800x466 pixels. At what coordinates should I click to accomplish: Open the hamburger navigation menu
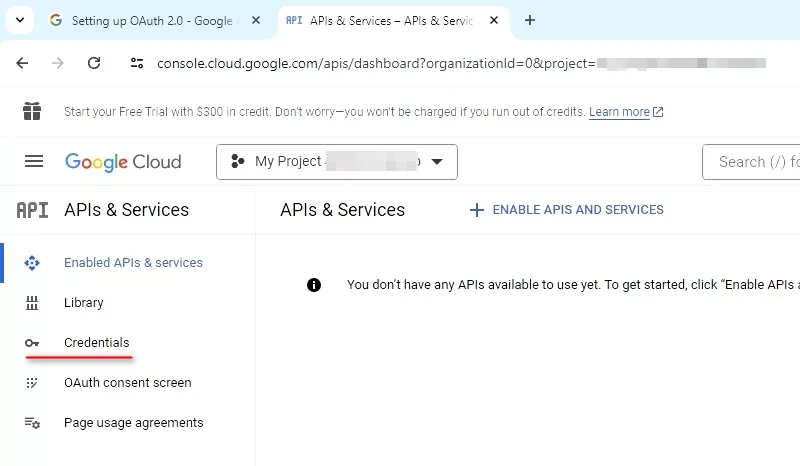click(34, 161)
